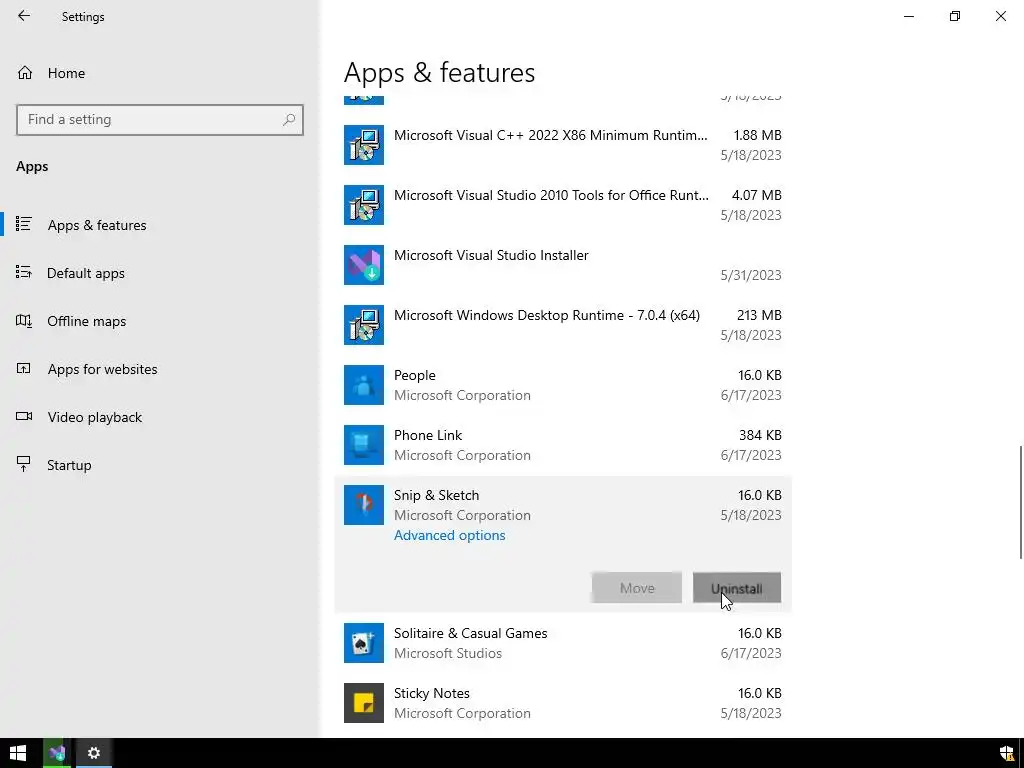Screen dimensions: 1024x768
Task: Click the 384 KB size value
Action: (x=760, y=436)
